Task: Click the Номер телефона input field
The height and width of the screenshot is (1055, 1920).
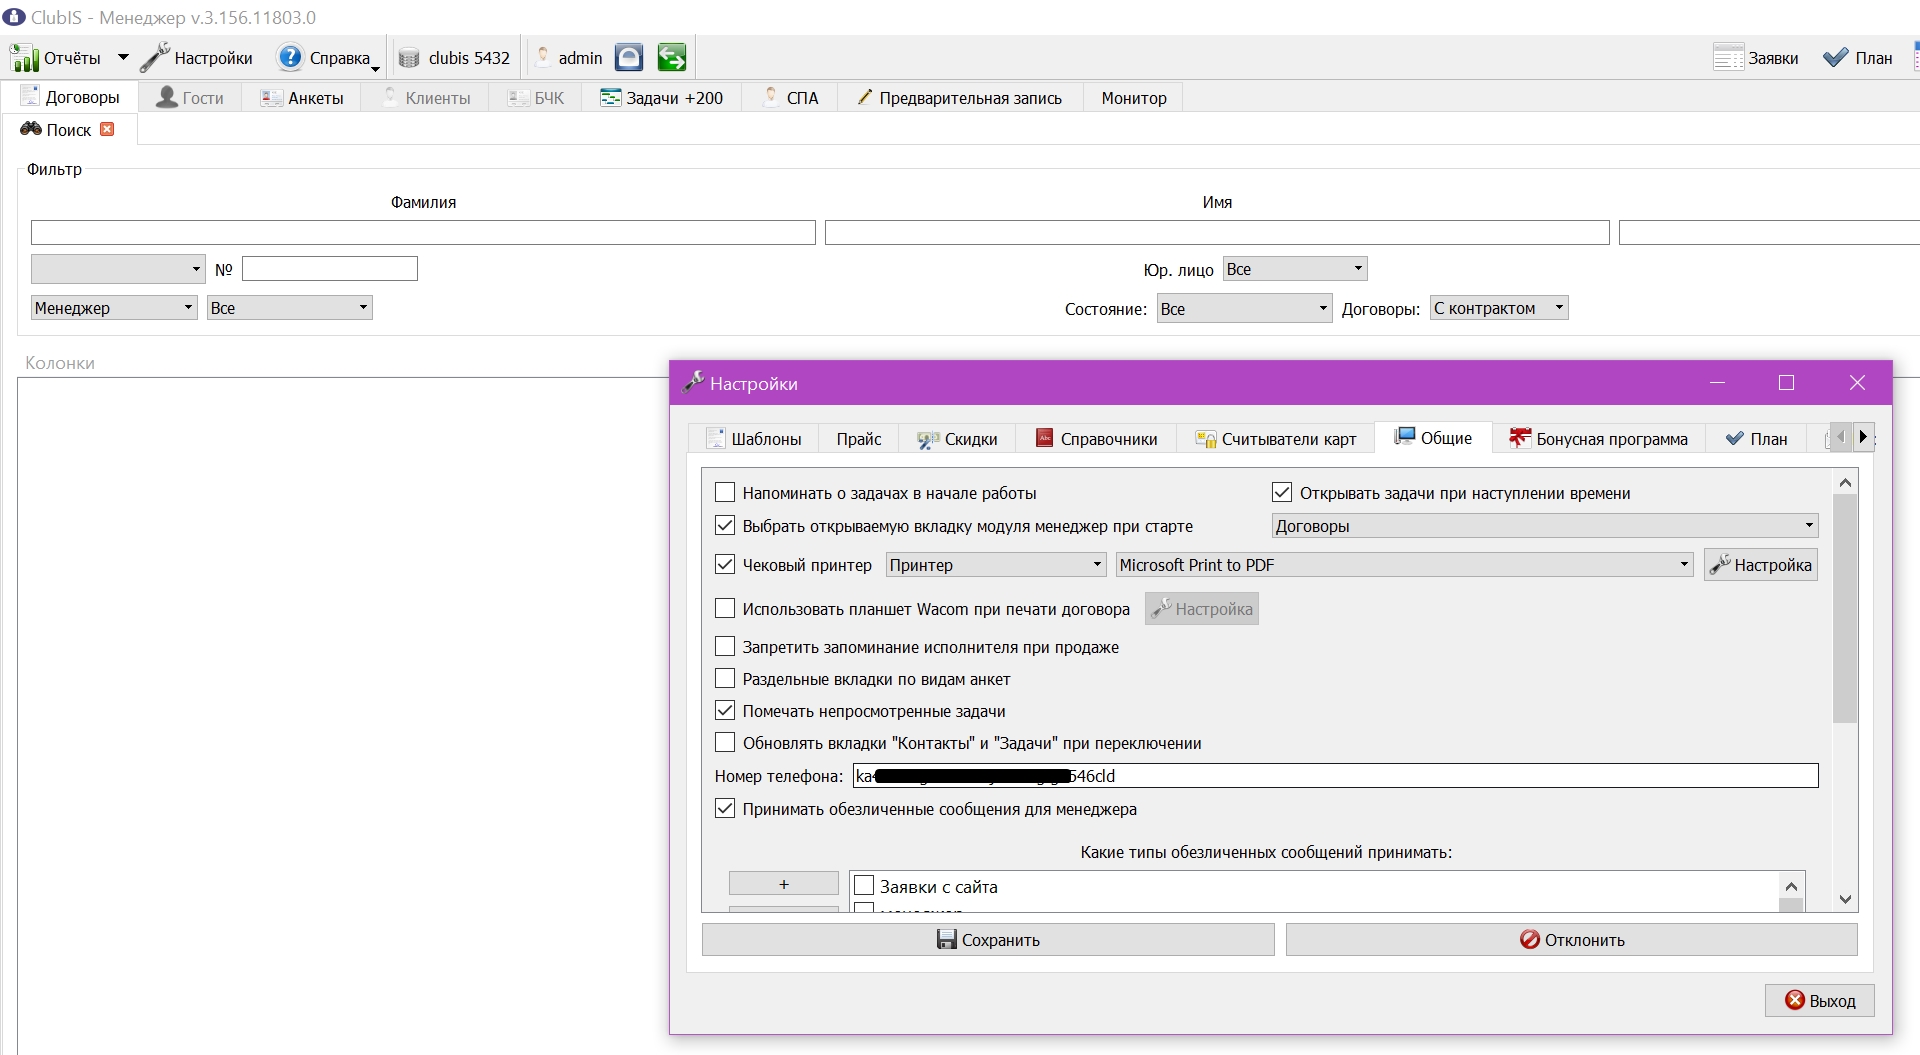Action: [x=1335, y=776]
